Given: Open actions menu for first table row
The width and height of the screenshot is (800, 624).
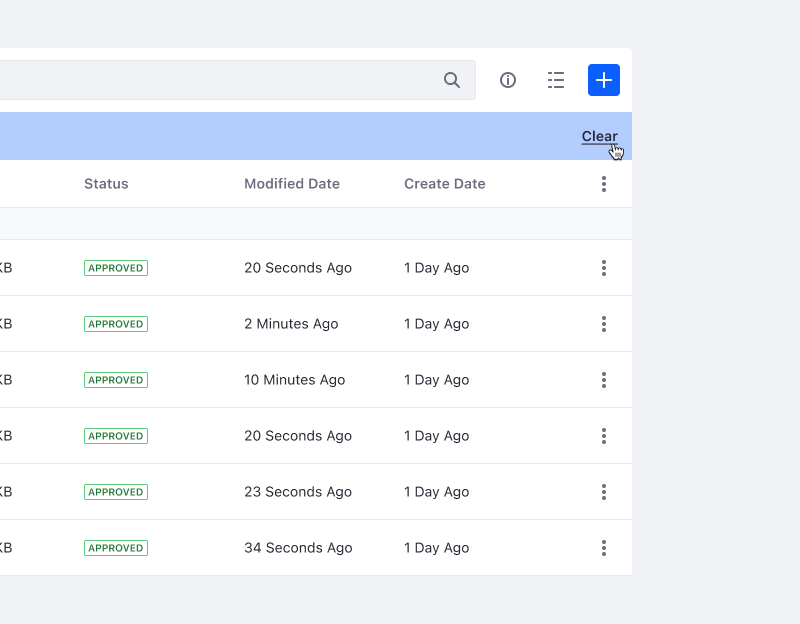Looking at the screenshot, I should [x=604, y=268].
